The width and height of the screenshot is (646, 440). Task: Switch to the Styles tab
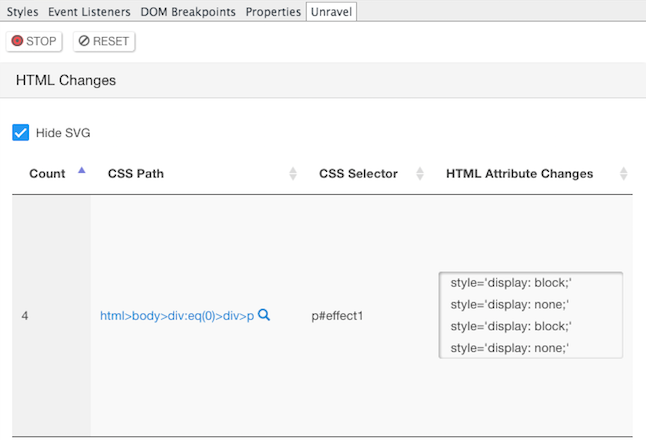22,12
